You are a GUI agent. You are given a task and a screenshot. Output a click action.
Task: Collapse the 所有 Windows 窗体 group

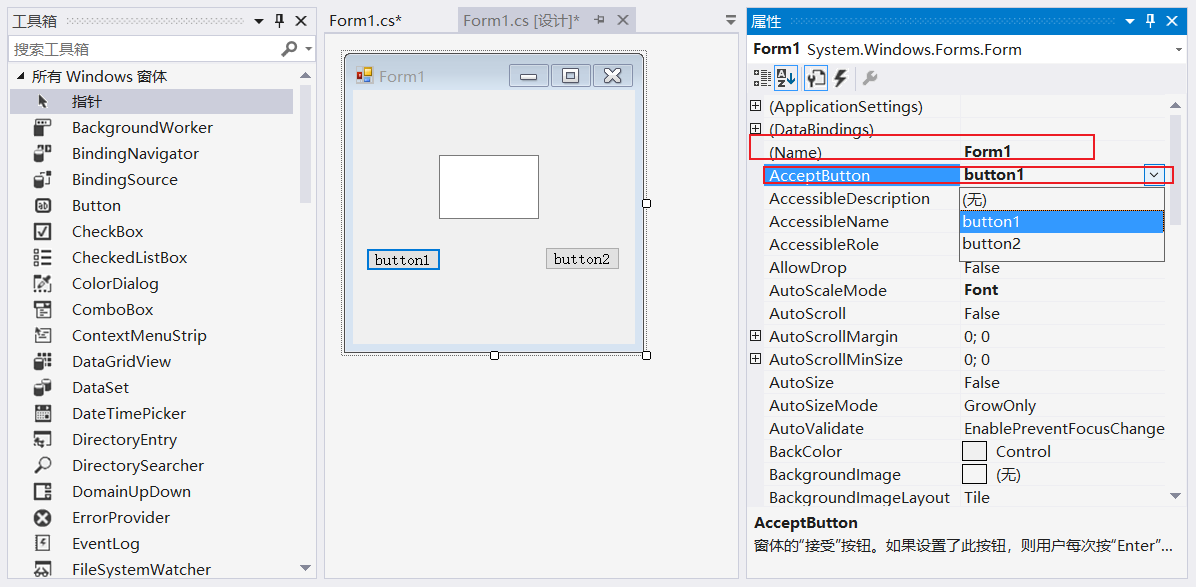click(x=21, y=76)
